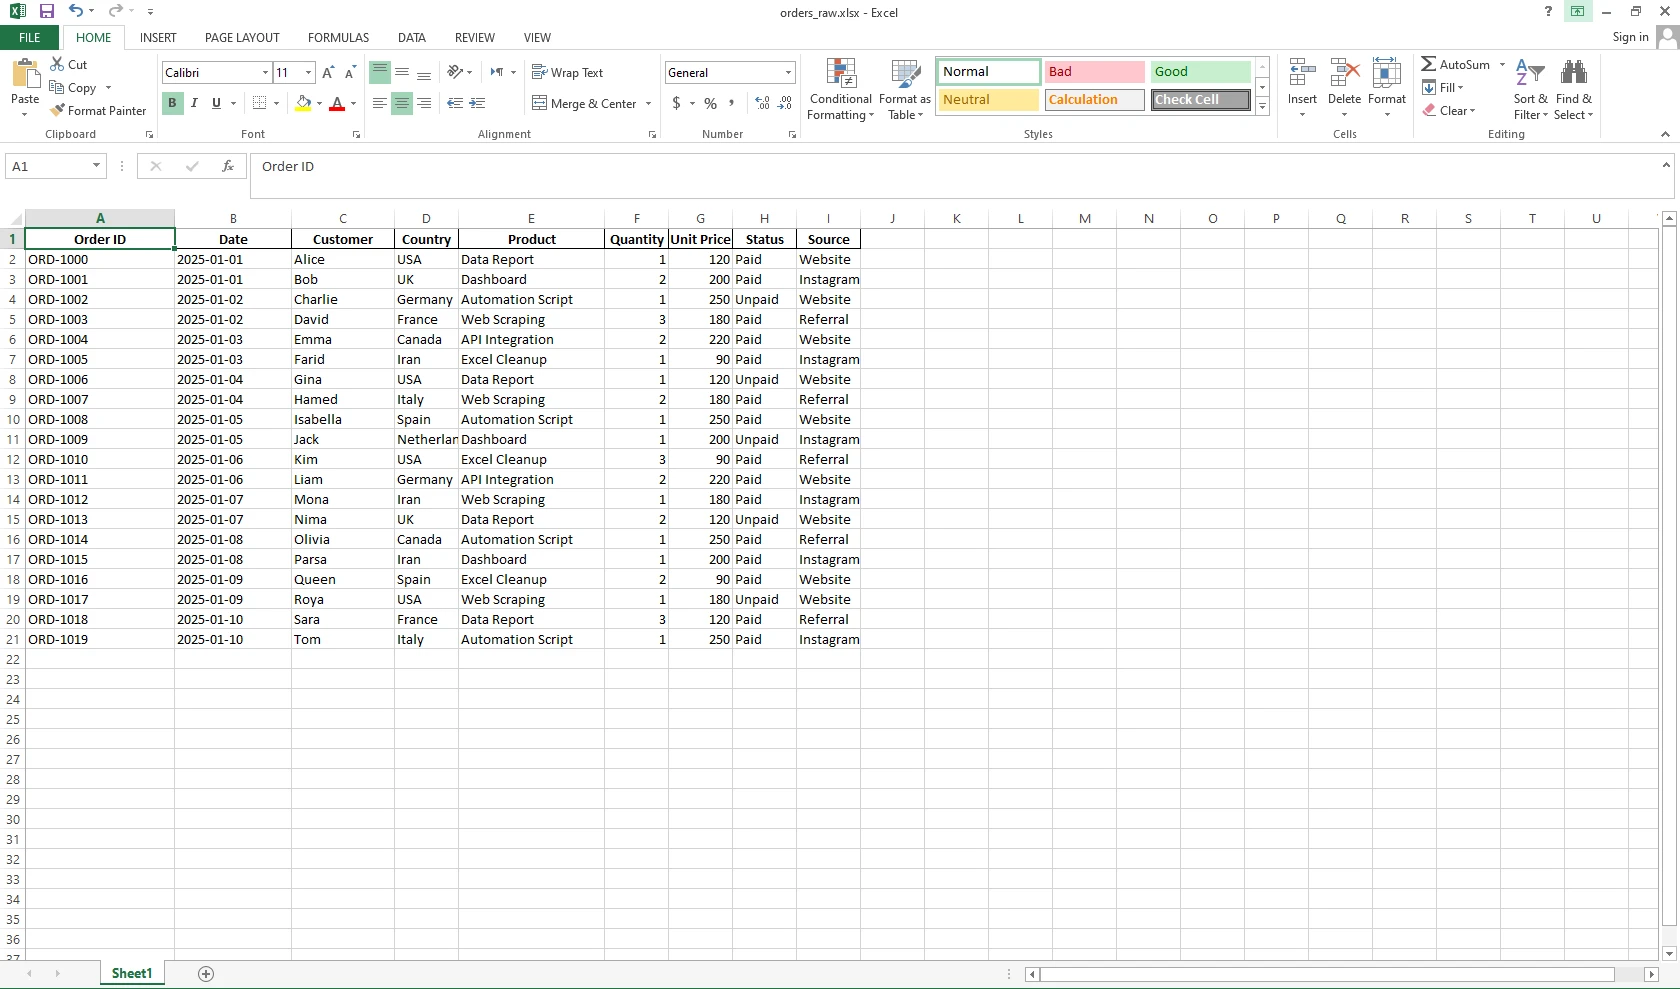
Task: Click the Increase Font Size icon
Action: [x=328, y=73]
